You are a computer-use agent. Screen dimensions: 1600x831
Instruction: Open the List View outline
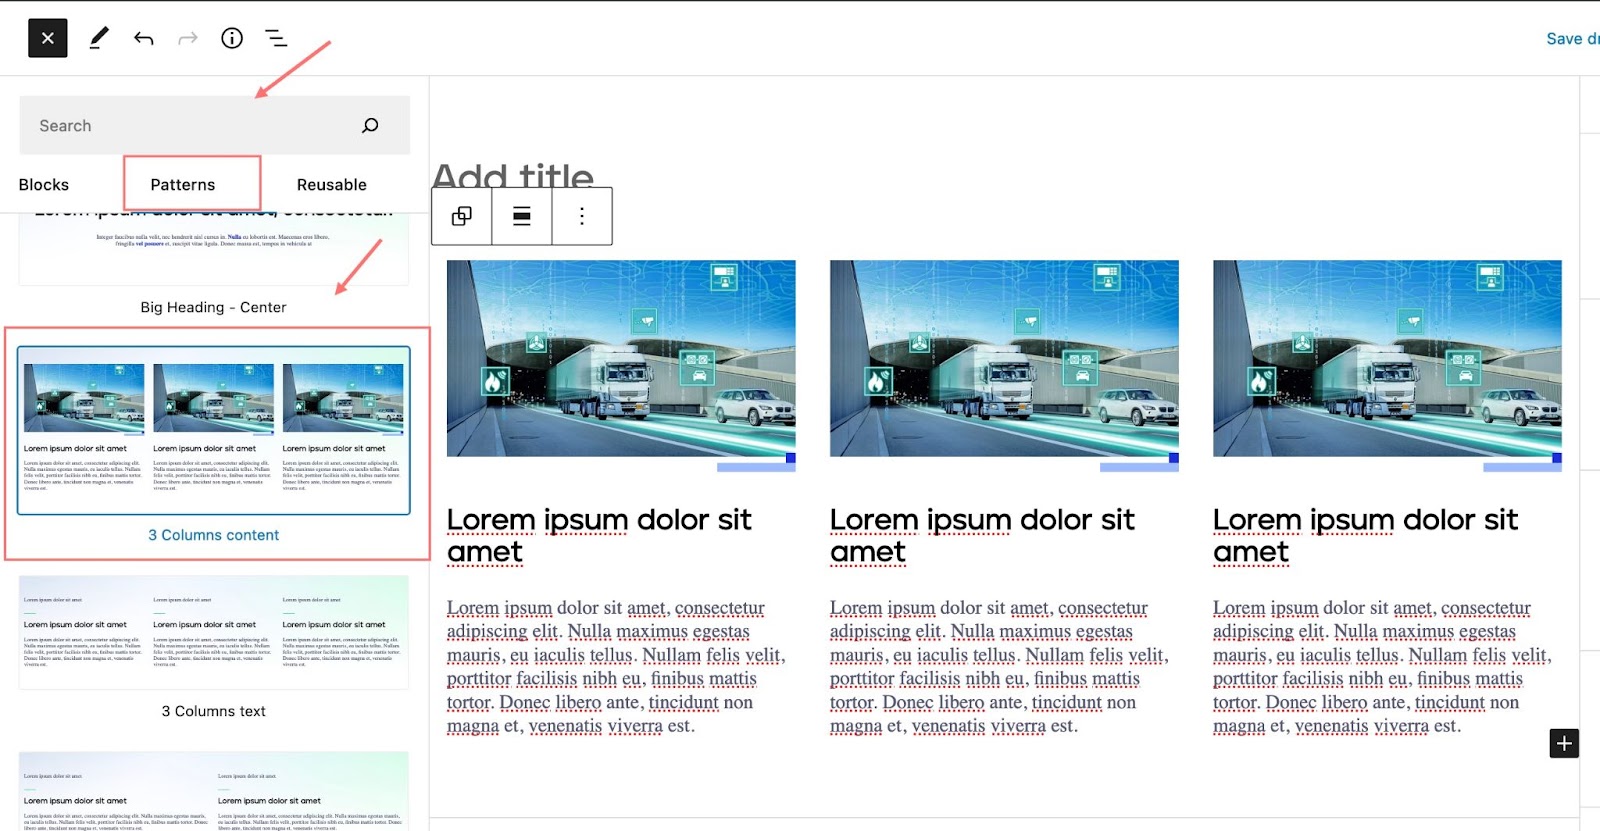276,38
